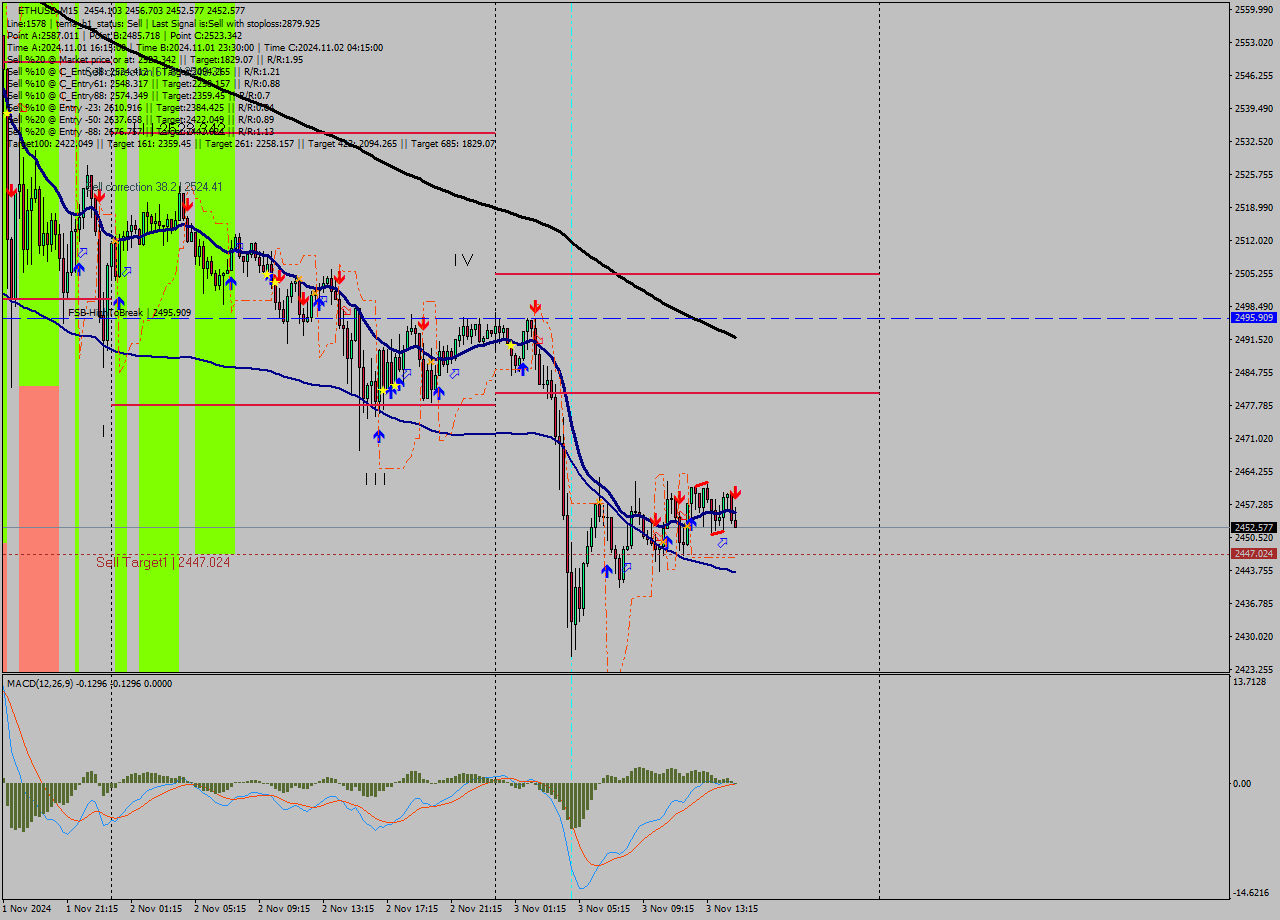Click the '3 Nov 01:15' time axis label
Viewport: 1280px width, 920px height.
(x=540, y=909)
